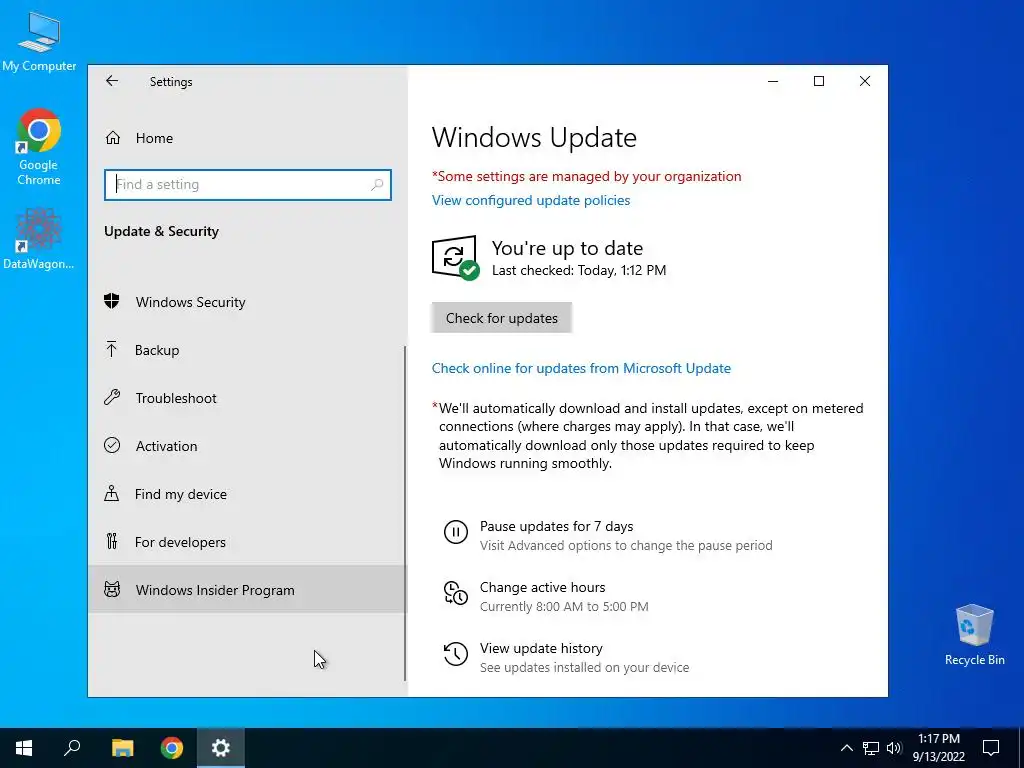Open View update history option
Viewport: 1024px width, 768px height.
click(541, 648)
